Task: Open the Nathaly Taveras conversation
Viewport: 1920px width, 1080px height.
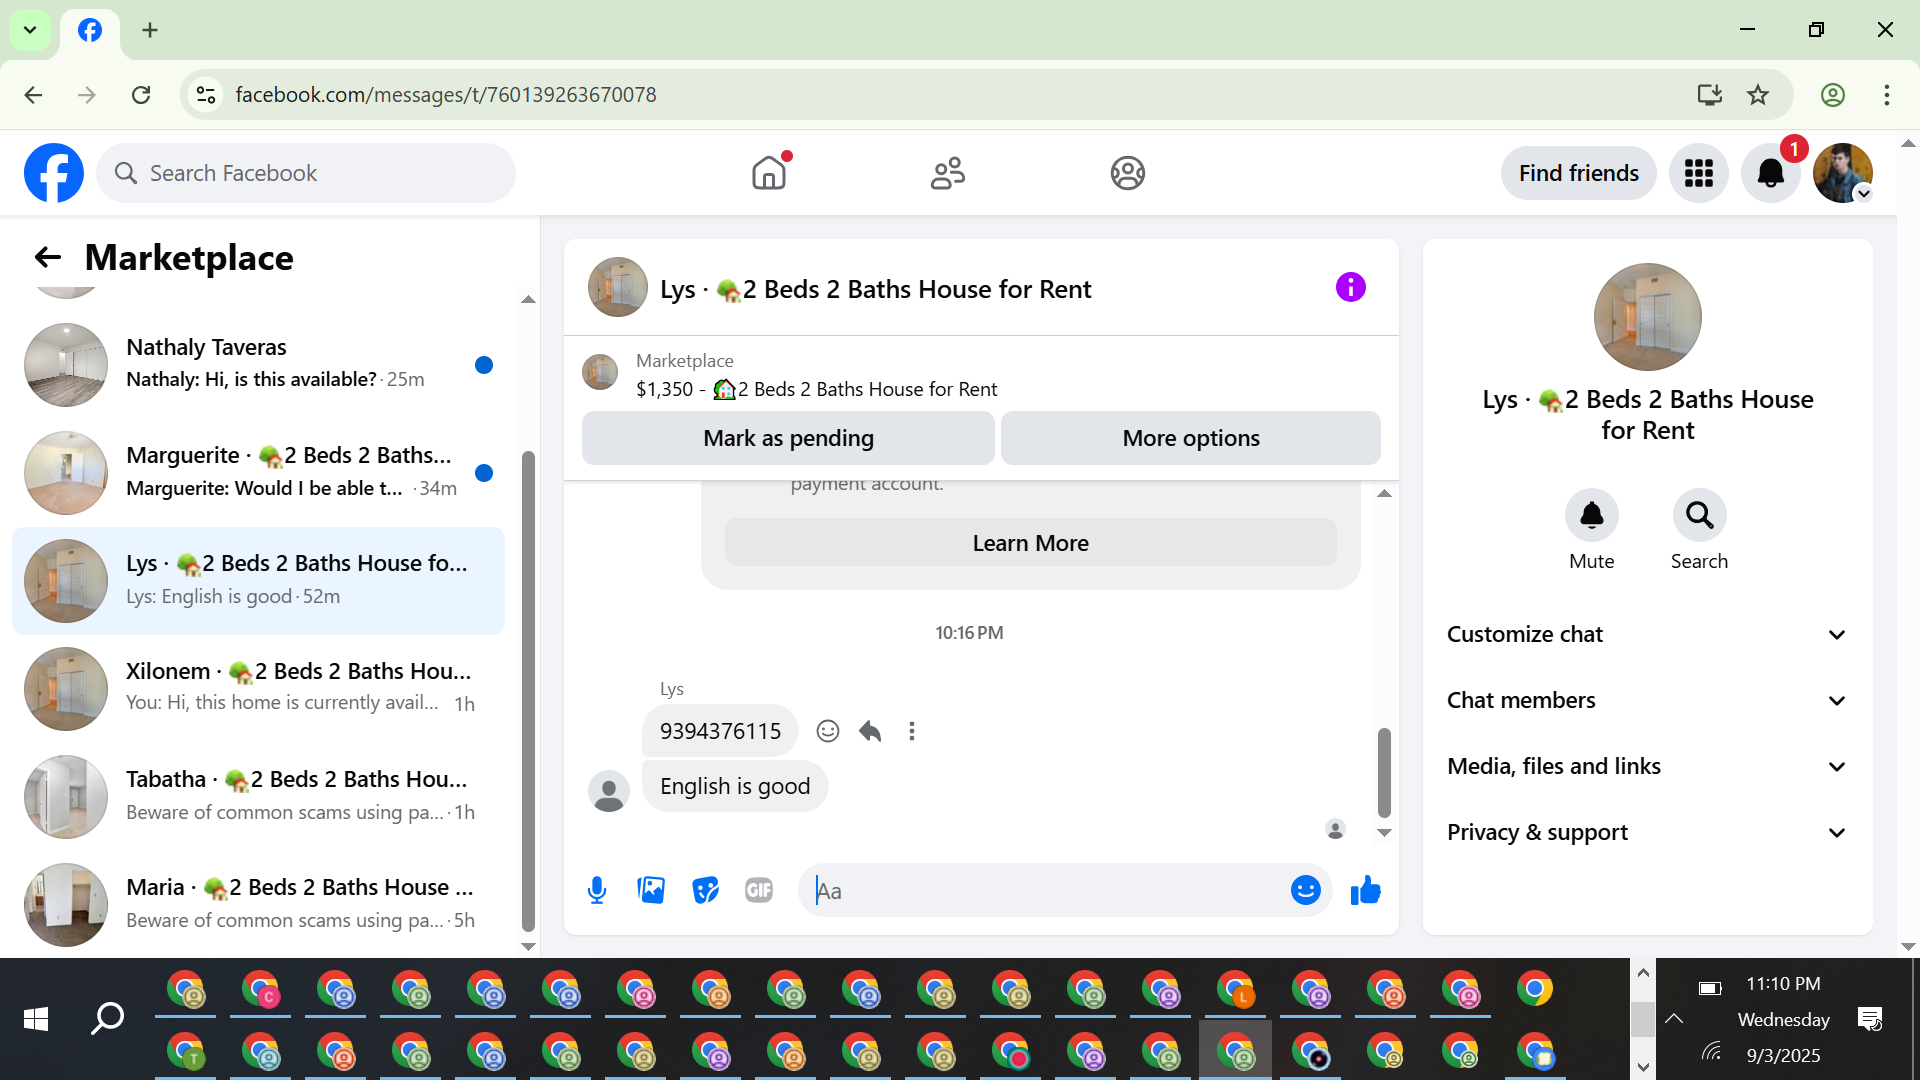Action: point(258,364)
